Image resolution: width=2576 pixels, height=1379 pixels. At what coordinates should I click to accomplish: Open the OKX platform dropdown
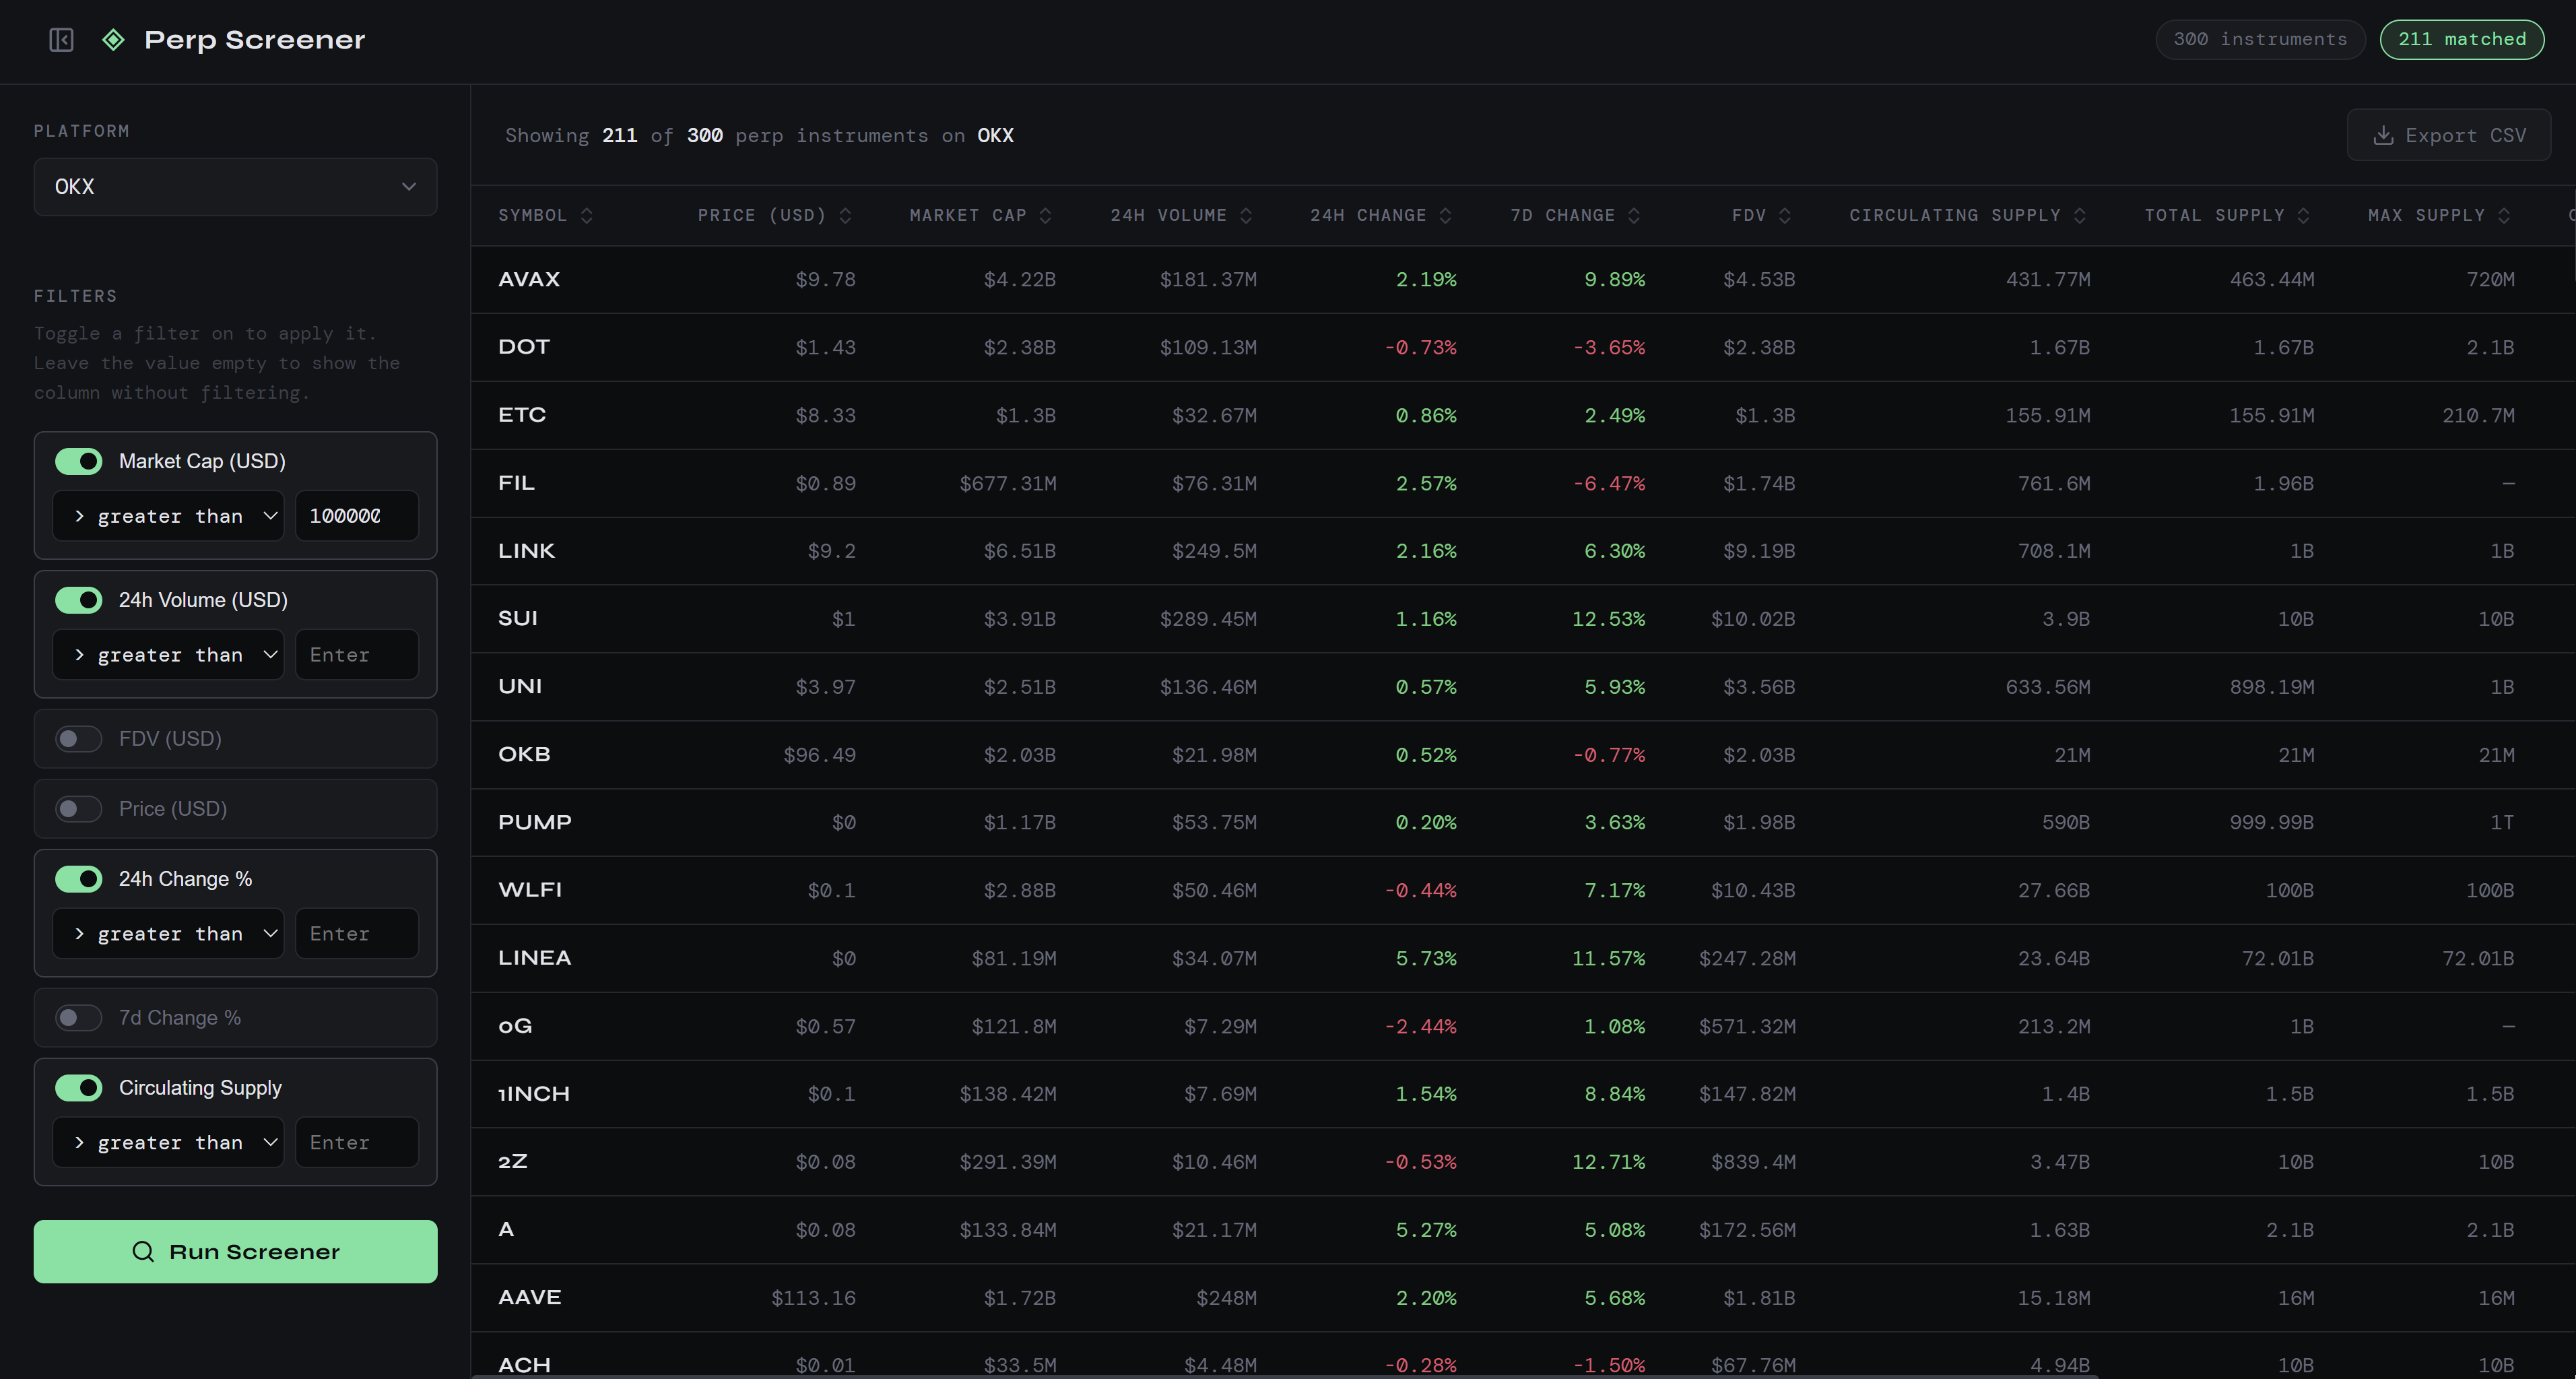pyautogui.click(x=235, y=187)
